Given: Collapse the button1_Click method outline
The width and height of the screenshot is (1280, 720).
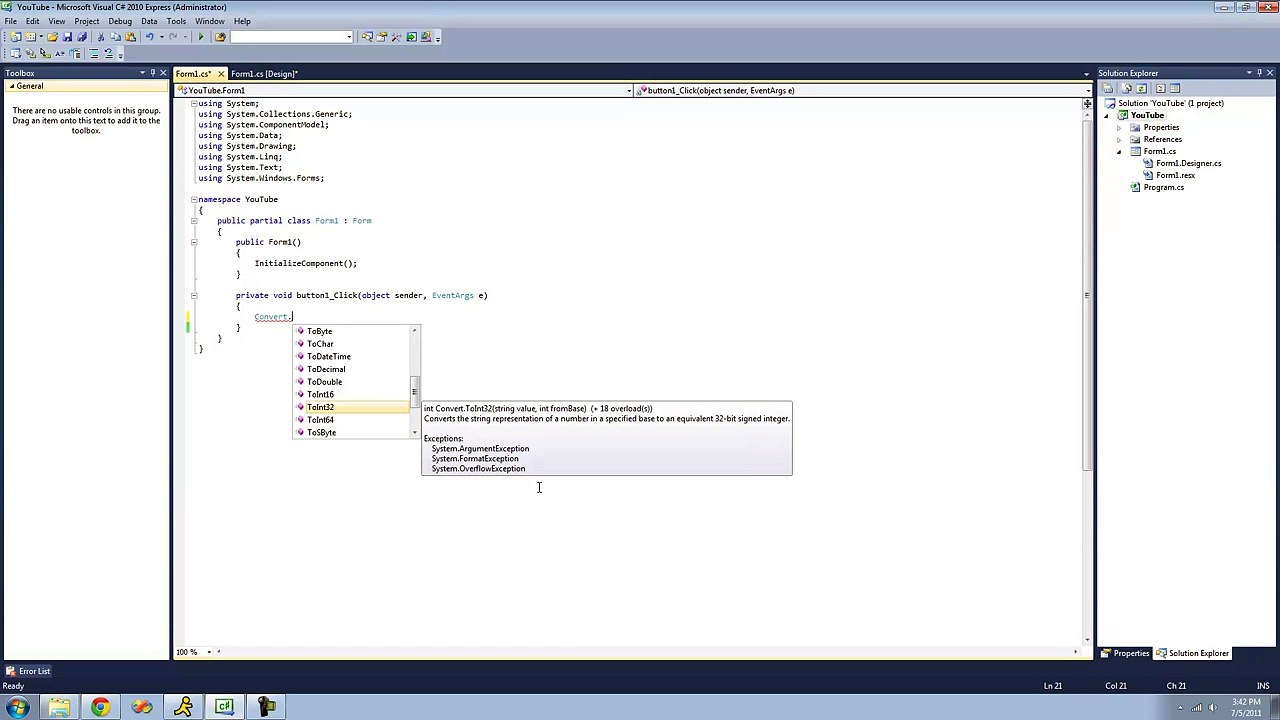Looking at the screenshot, I should pyautogui.click(x=194, y=295).
